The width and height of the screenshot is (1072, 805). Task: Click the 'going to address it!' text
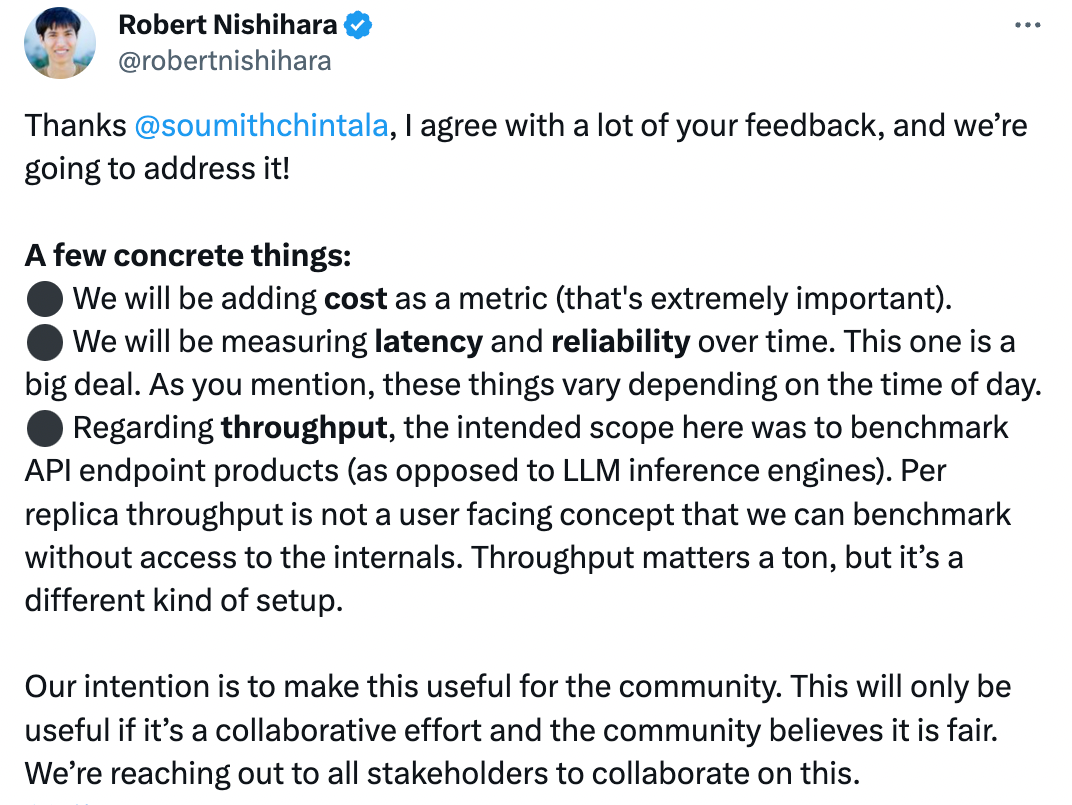point(157,169)
